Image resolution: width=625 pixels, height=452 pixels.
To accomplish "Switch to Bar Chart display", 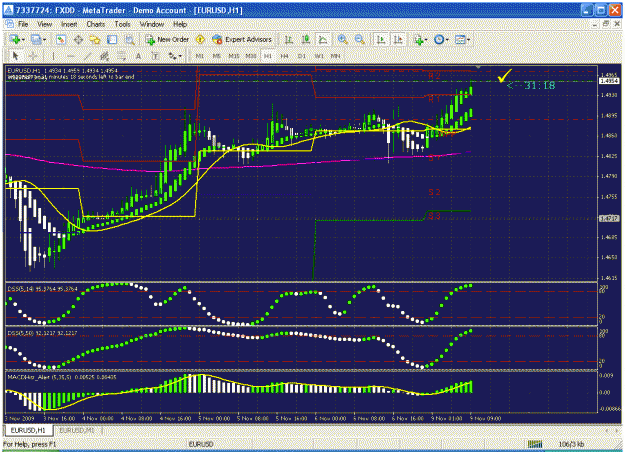I will (289, 39).
